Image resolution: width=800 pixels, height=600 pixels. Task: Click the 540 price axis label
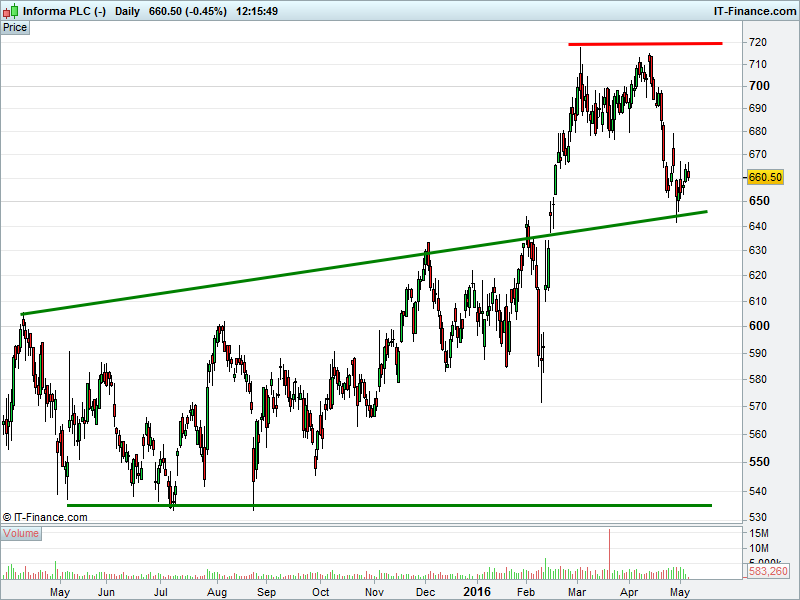pos(758,491)
